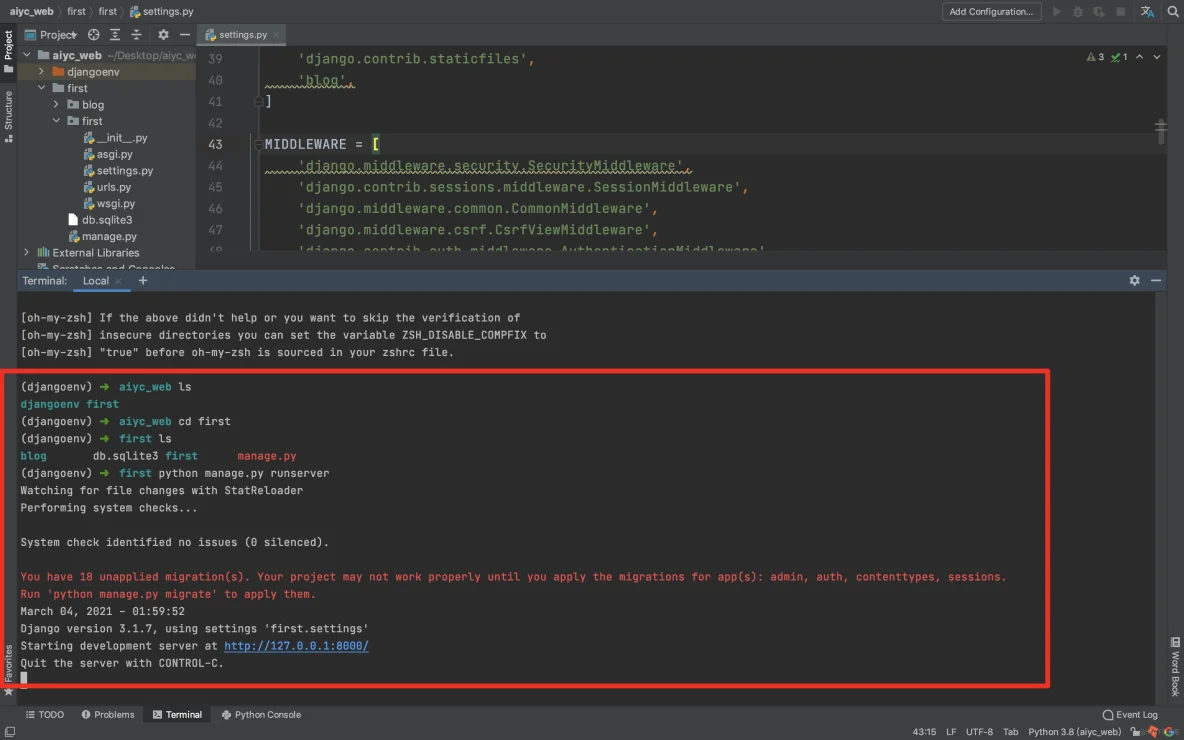Click settings.py in the breadcrumb bar
The height and width of the screenshot is (740, 1184).
162,11
